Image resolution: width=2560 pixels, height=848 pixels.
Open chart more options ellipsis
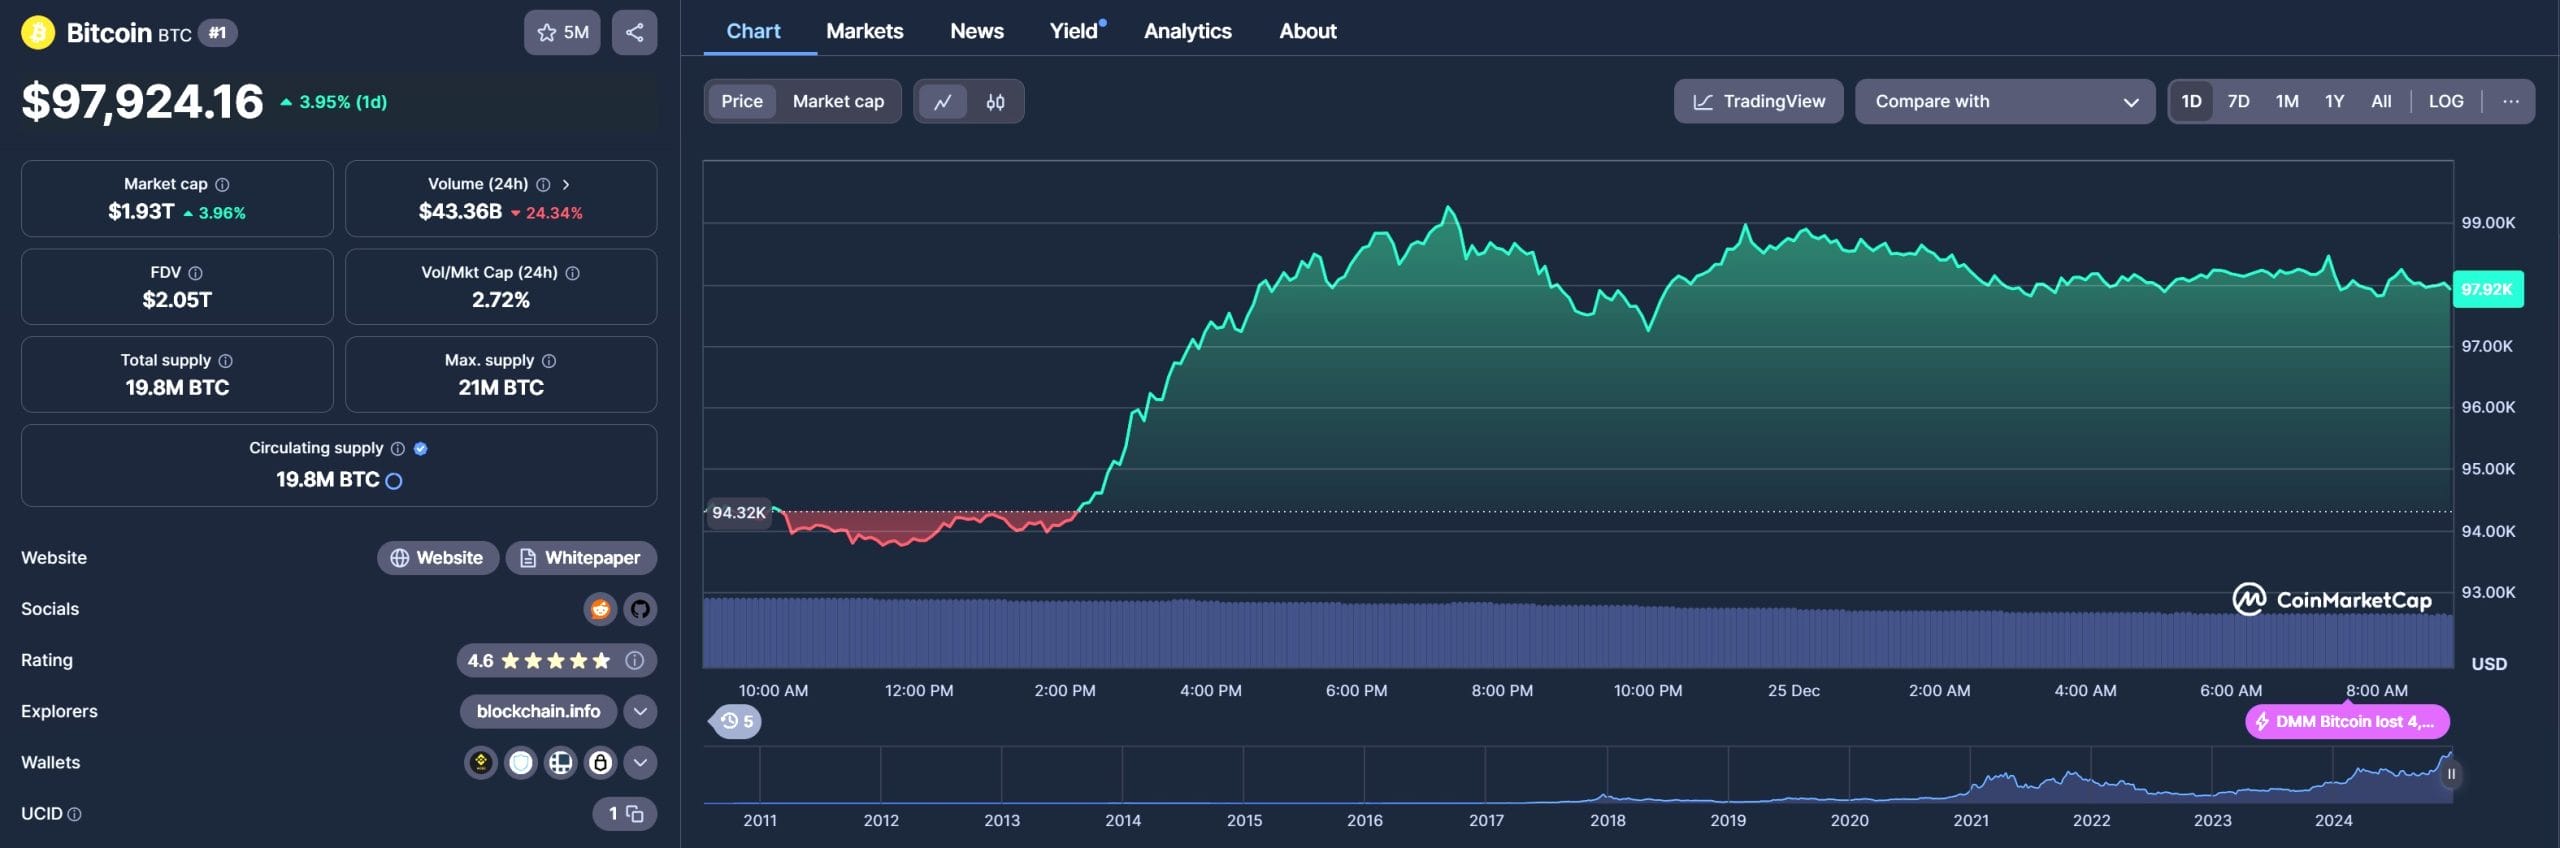tap(2510, 101)
